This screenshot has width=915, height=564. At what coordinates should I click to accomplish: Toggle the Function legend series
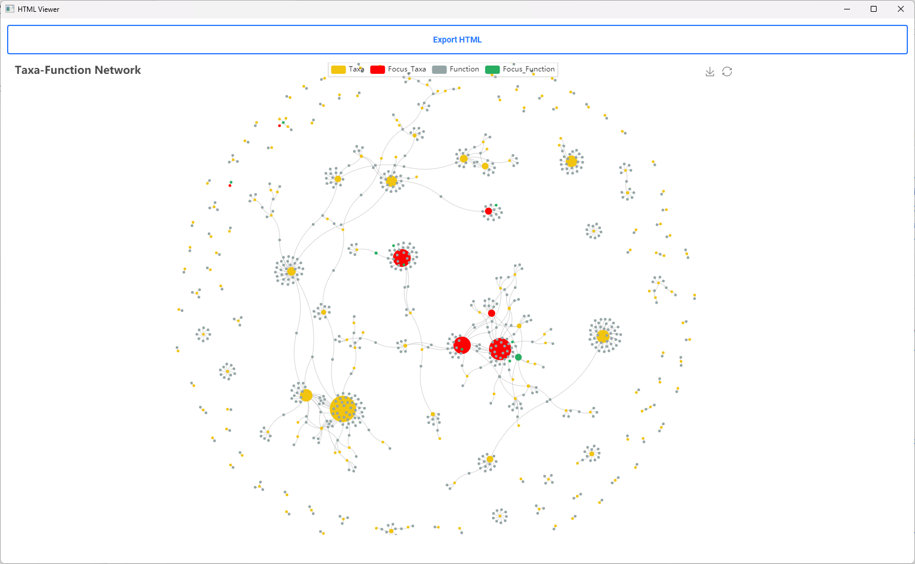click(x=456, y=69)
